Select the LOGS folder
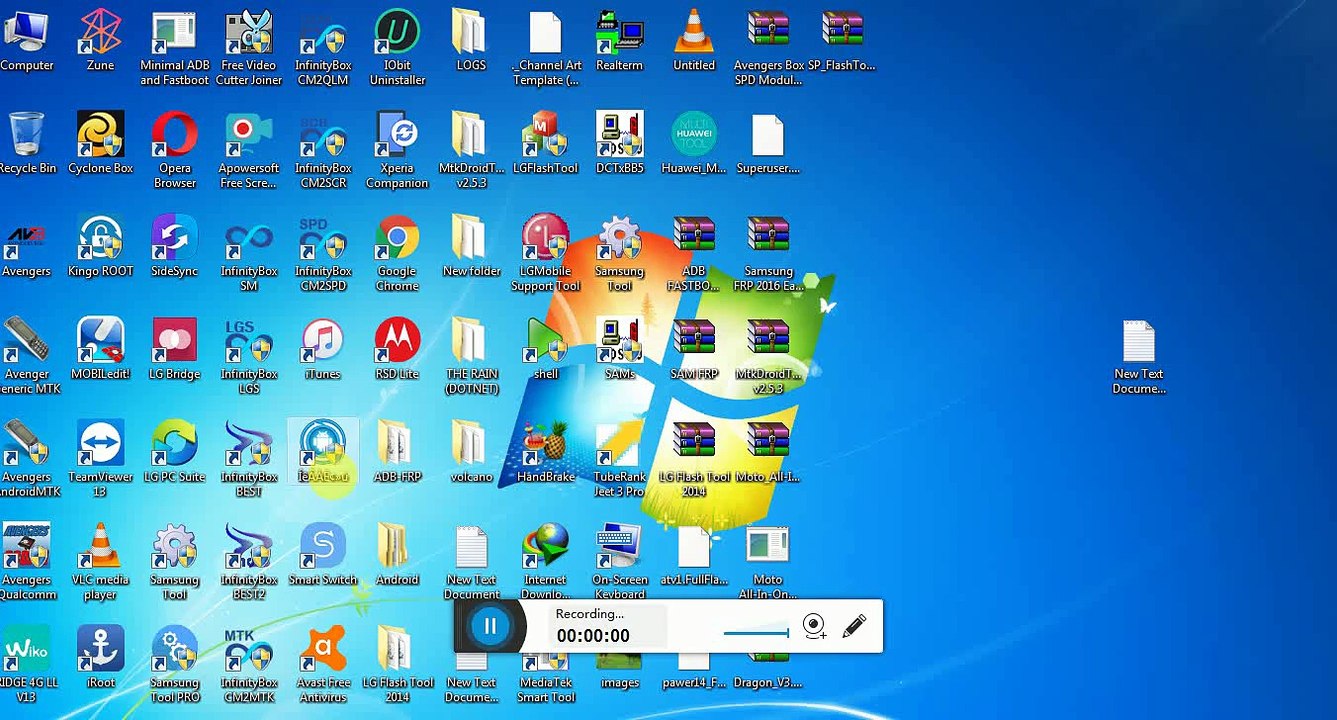Image resolution: width=1337 pixels, height=720 pixels. (x=471, y=40)
